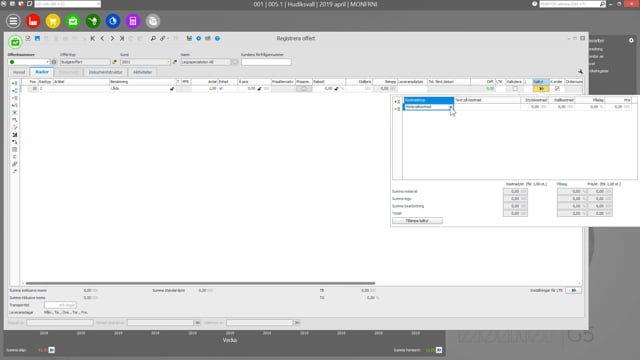Screen dimensions: 640x360
Task: Click the magnifier search icon in toolbar
Action: [153, 38]
